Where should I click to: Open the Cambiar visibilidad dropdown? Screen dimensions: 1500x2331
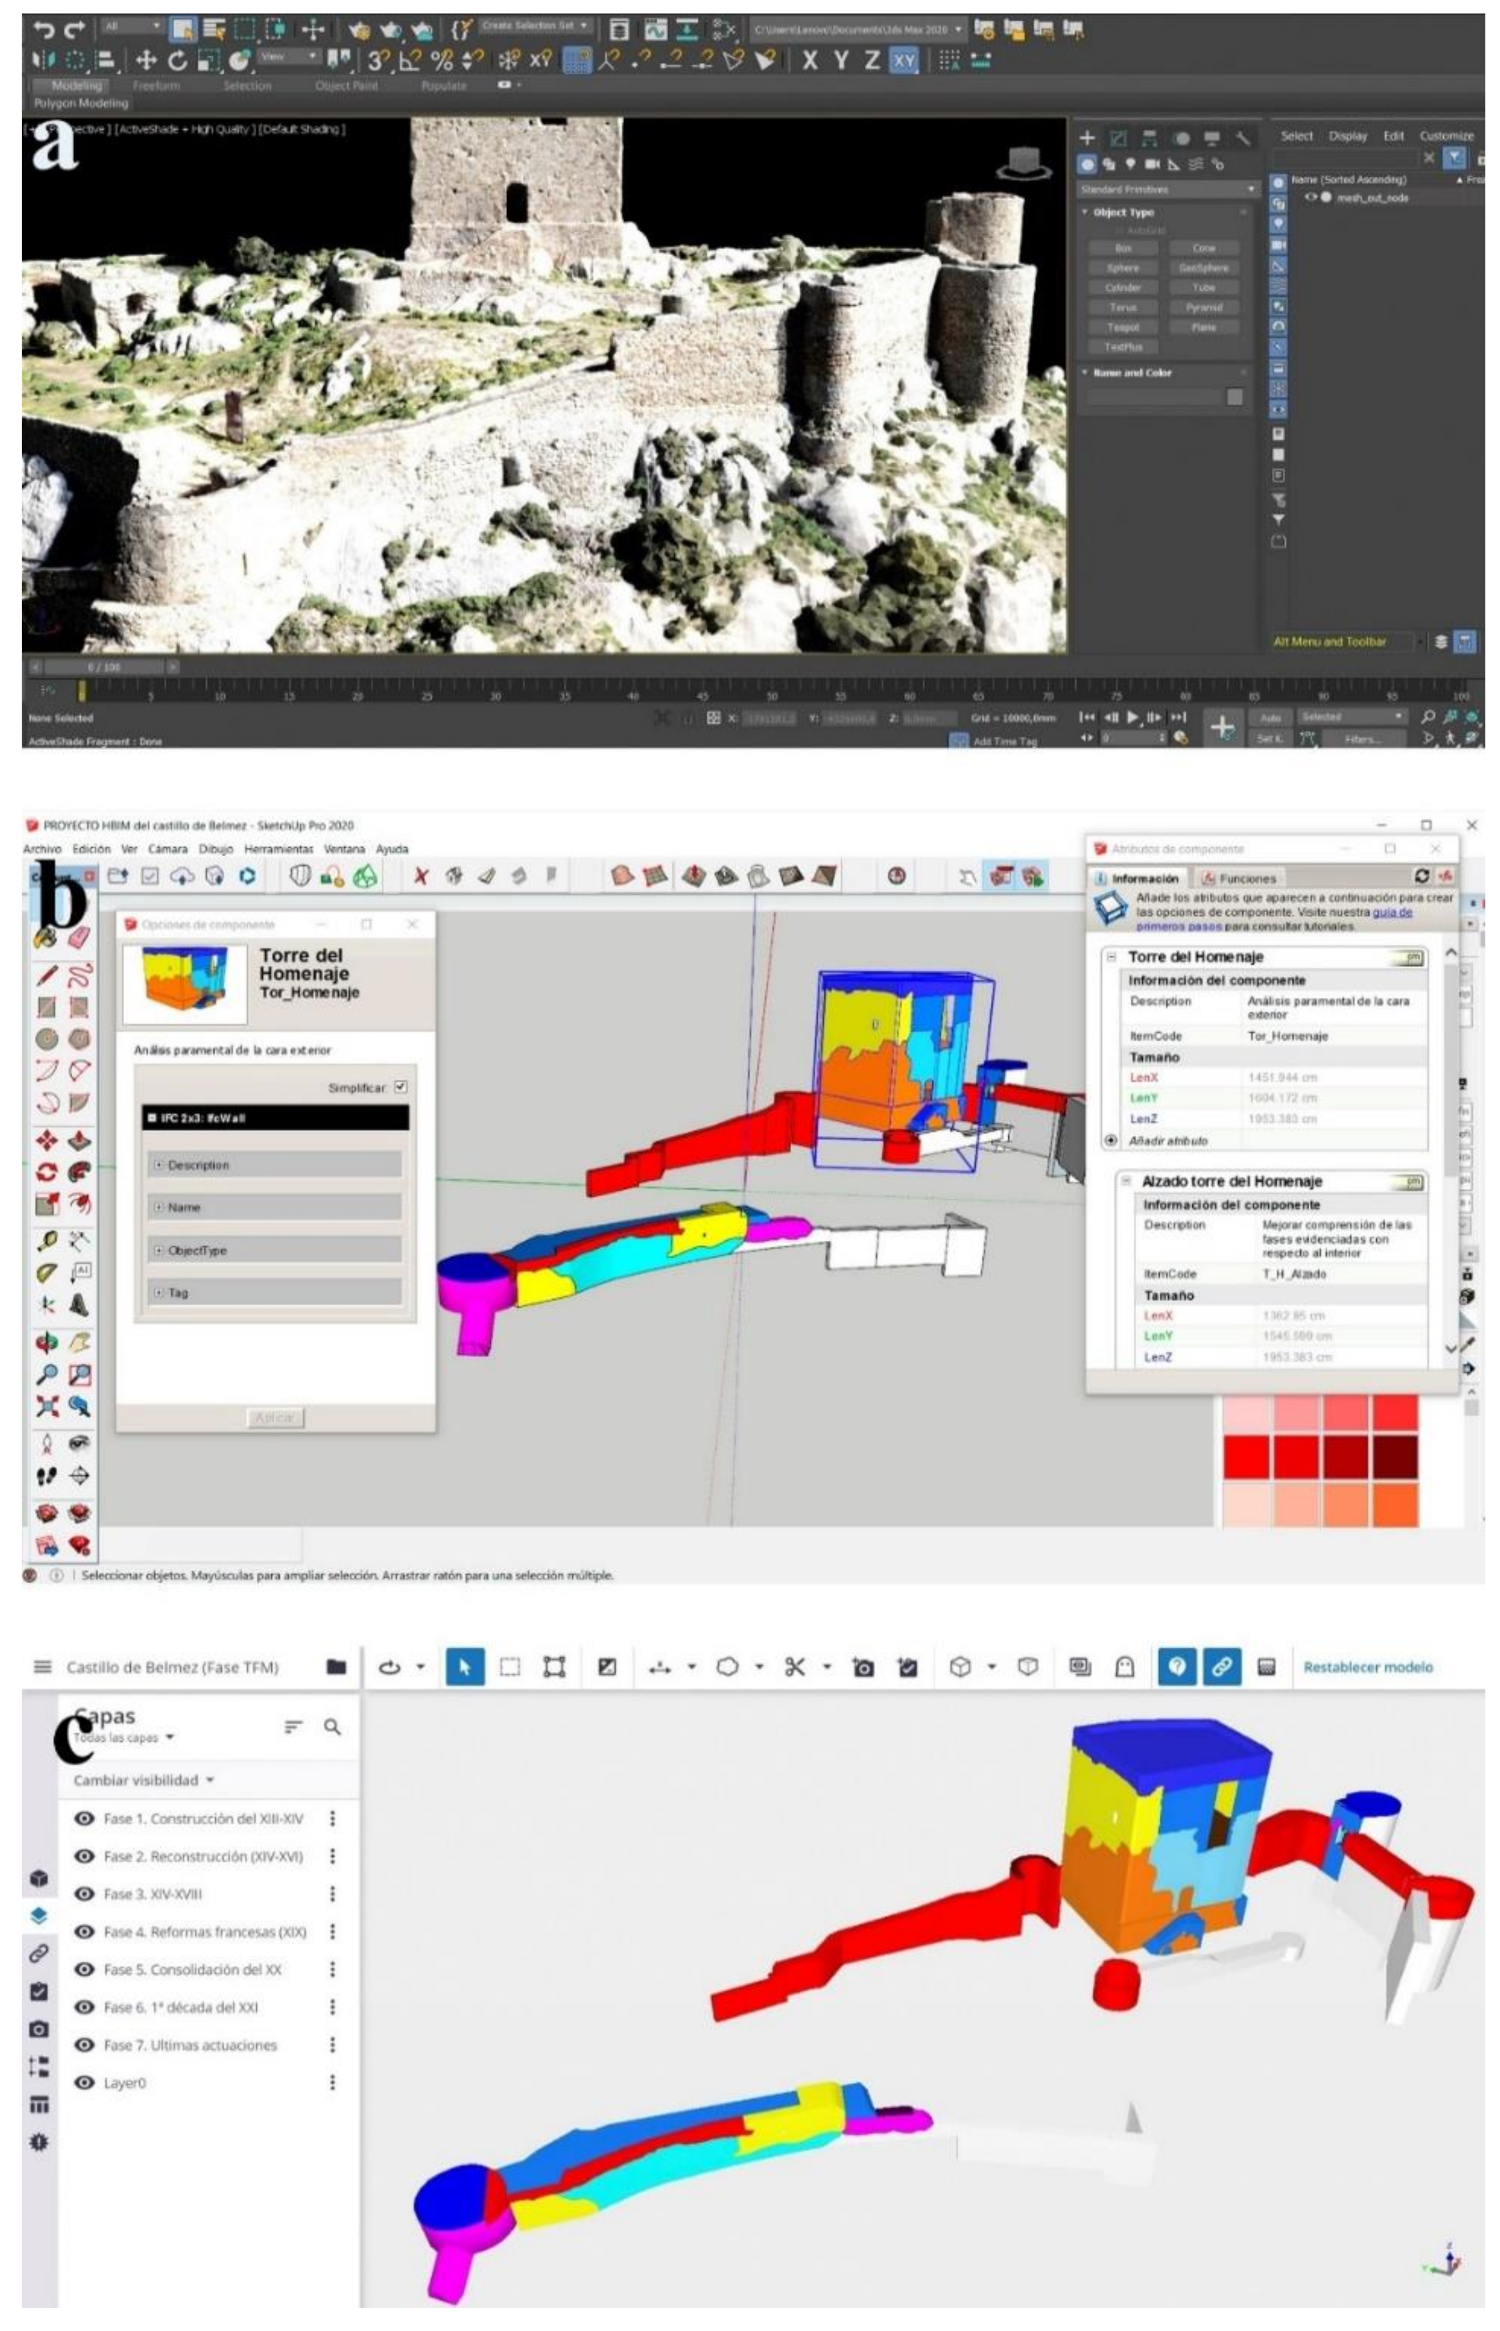pos(143,1780)
